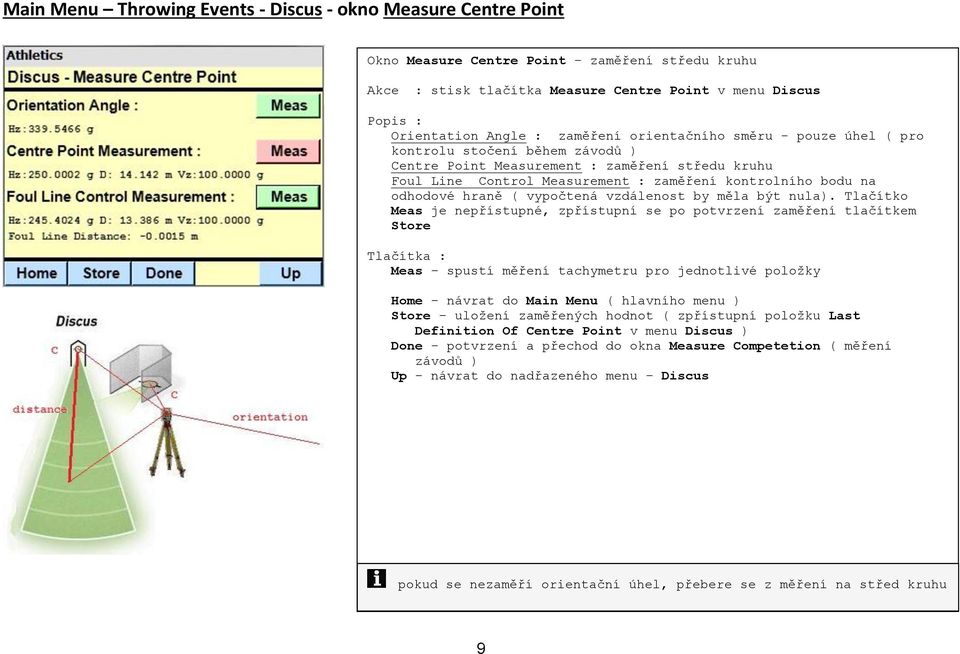Click underlined 'Centre Point Measurement' in description
960x654 pixels.
point(486,166)
